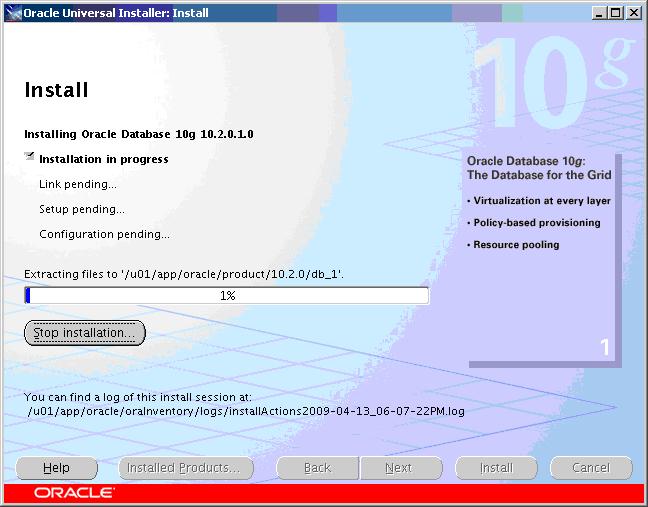Viewport: 648px width, 507px height.
Task: Click the 1% extraction progress bar
Action: point(227,295)
